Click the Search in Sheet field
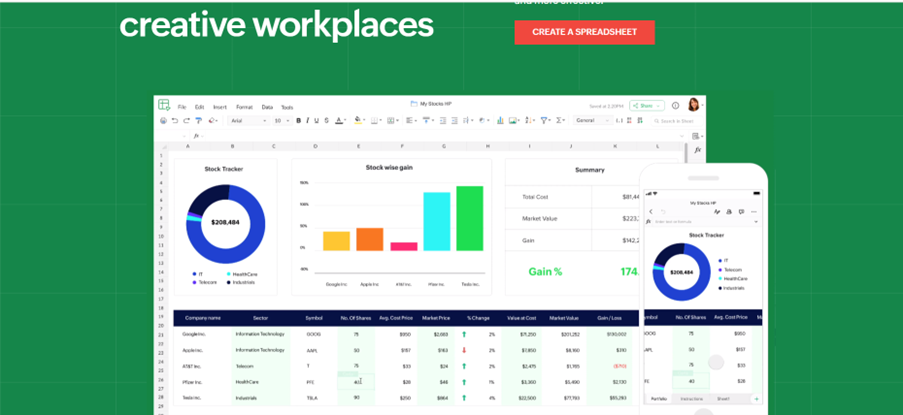This screenshot has width=903, height=415. point(677,121)
